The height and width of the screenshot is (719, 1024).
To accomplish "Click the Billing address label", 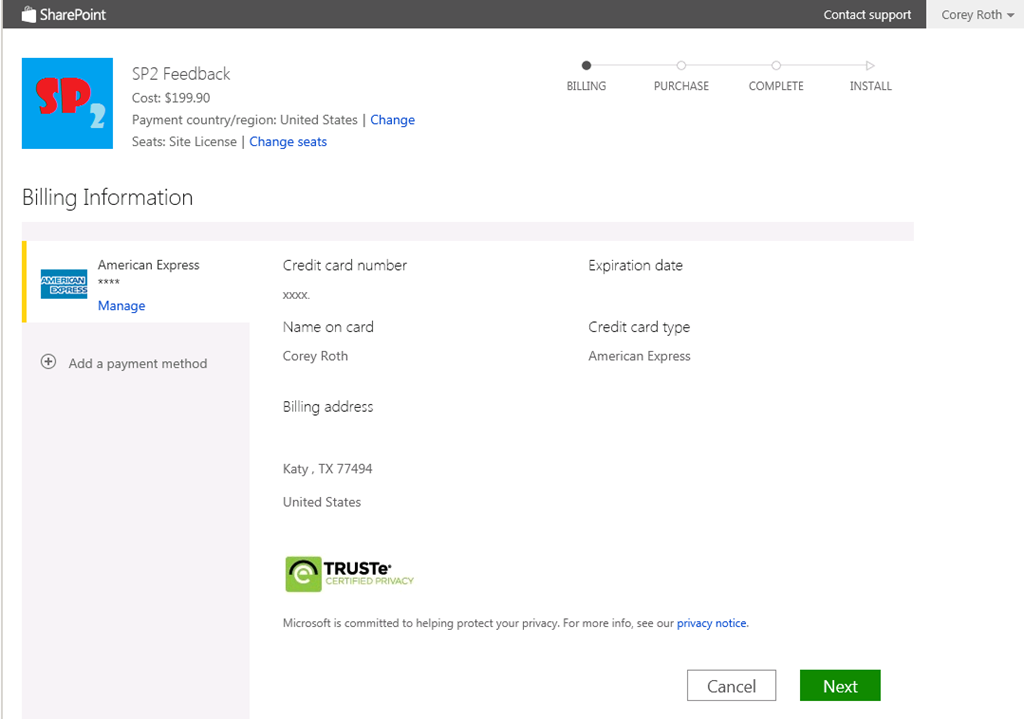I will click(x=328, y=406).
